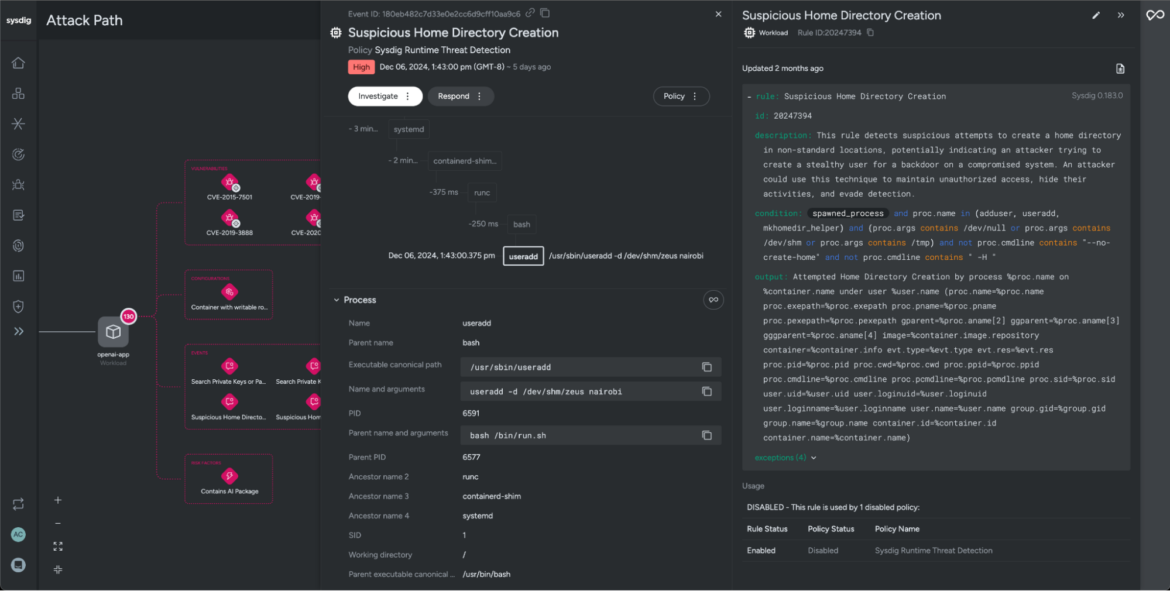Image resolution: width=1170 pixels, height=591 pixels.
Task: Click the document icon beside Updated 2 months ago
Action: [x=1120, y=69]
